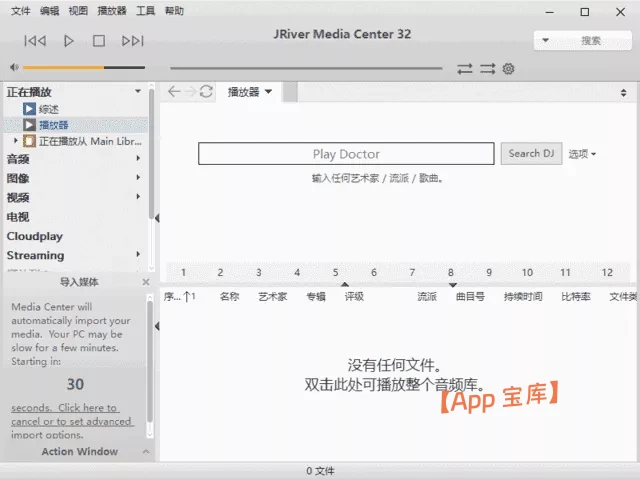Collapse the import panel with lower arrow
Screen dimensions: 640x480
(x=157, y=326)
